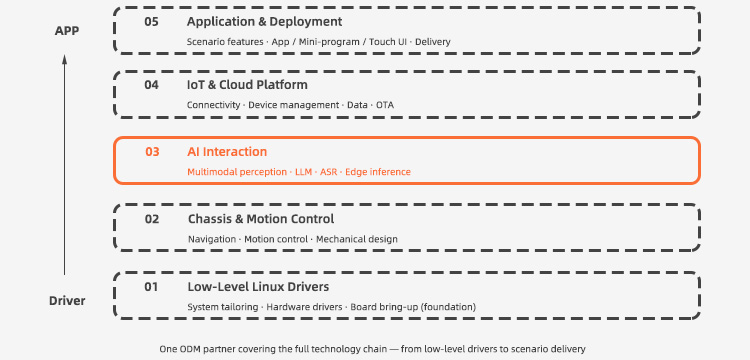Click empty area inside the orange AI Interaction box

[550, 161]
